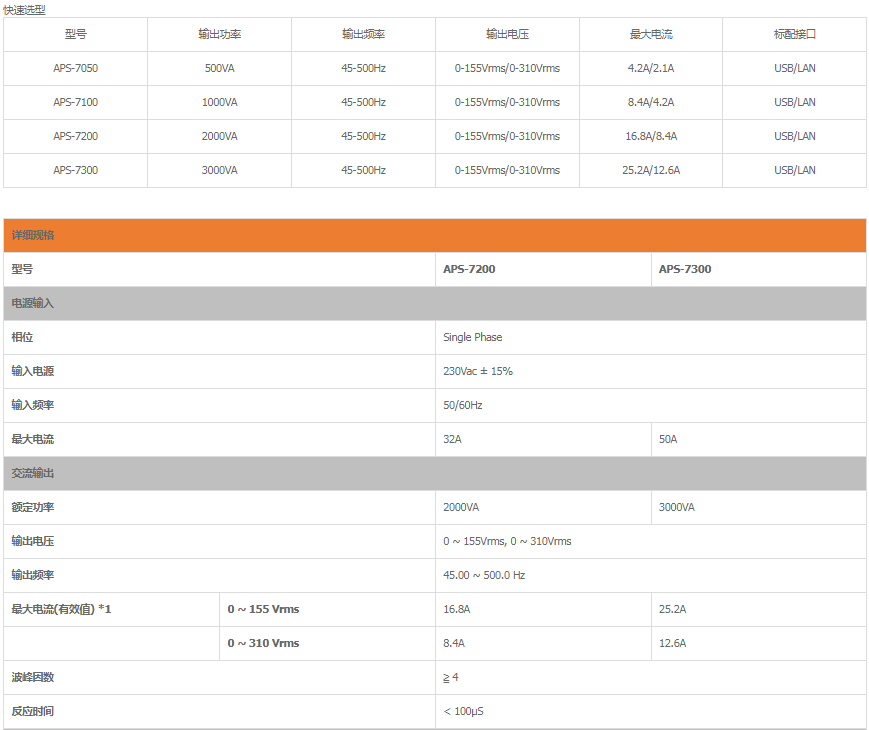Click the 快速选型 heading
Viewport: 869px width, 730px height.
tap(24, 10)
